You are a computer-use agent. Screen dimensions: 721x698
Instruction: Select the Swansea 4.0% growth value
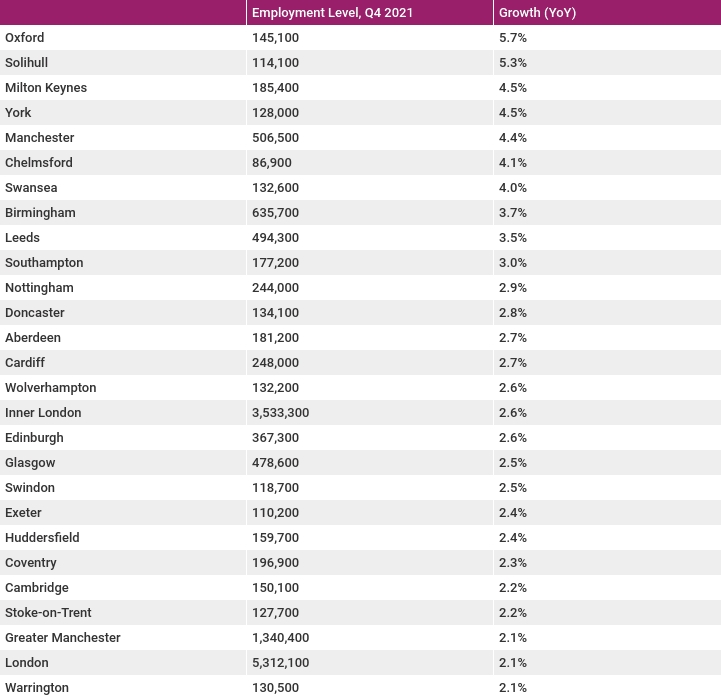(513, 187)
